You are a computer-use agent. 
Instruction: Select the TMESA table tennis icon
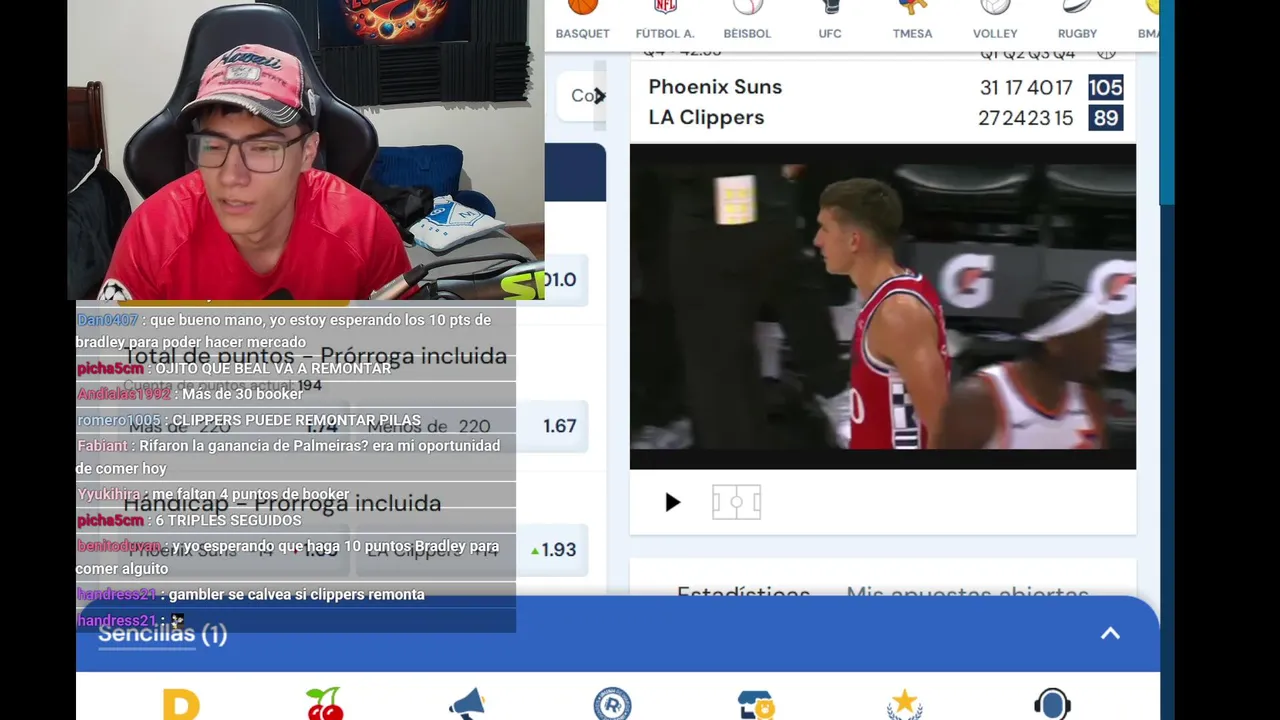[912, 20]
